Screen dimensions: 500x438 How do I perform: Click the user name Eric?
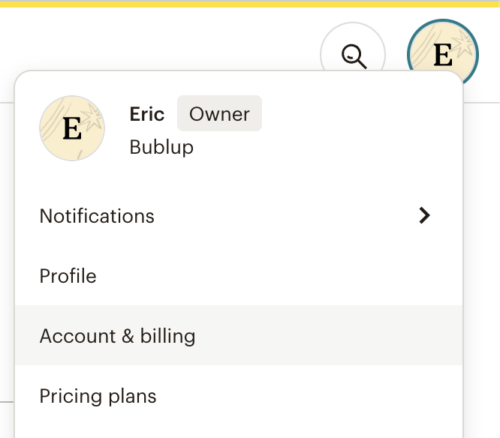147,114
